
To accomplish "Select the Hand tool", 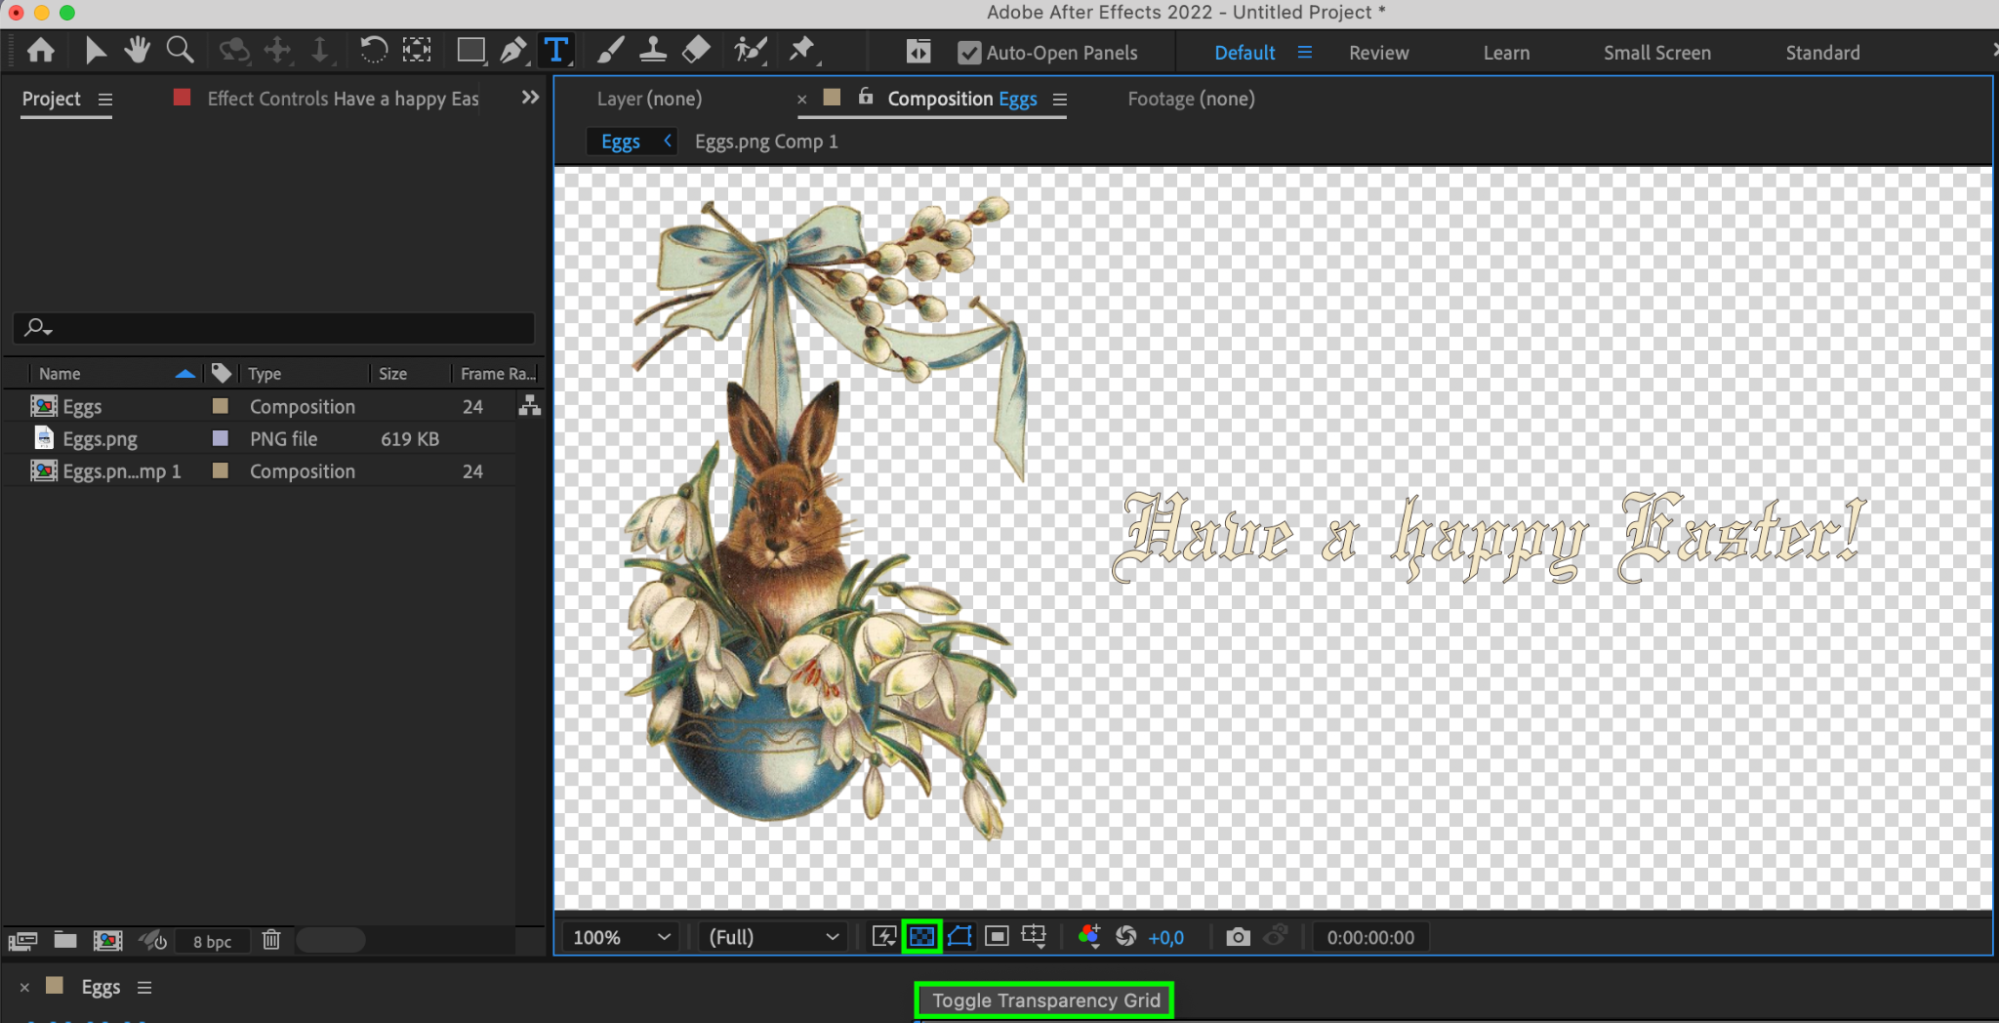I will click(137, 50).
